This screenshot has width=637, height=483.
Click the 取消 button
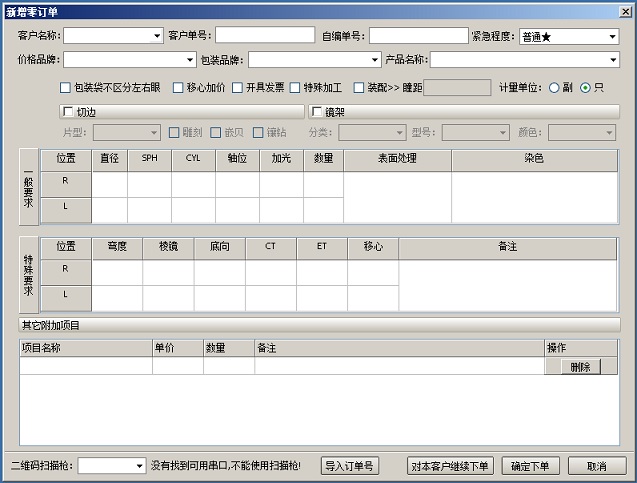click(597, 466)
